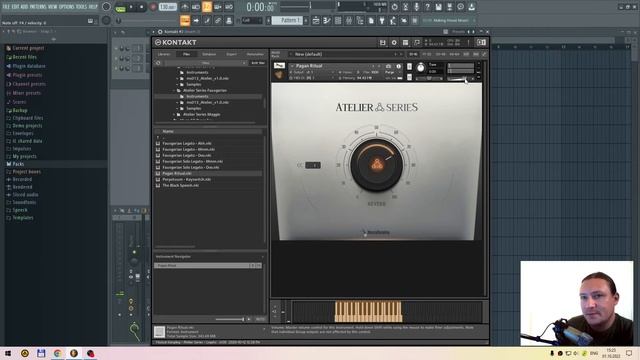
Task: Open Pagan Ritual snapshot camera icon
Action: click(x=388, y=66)
